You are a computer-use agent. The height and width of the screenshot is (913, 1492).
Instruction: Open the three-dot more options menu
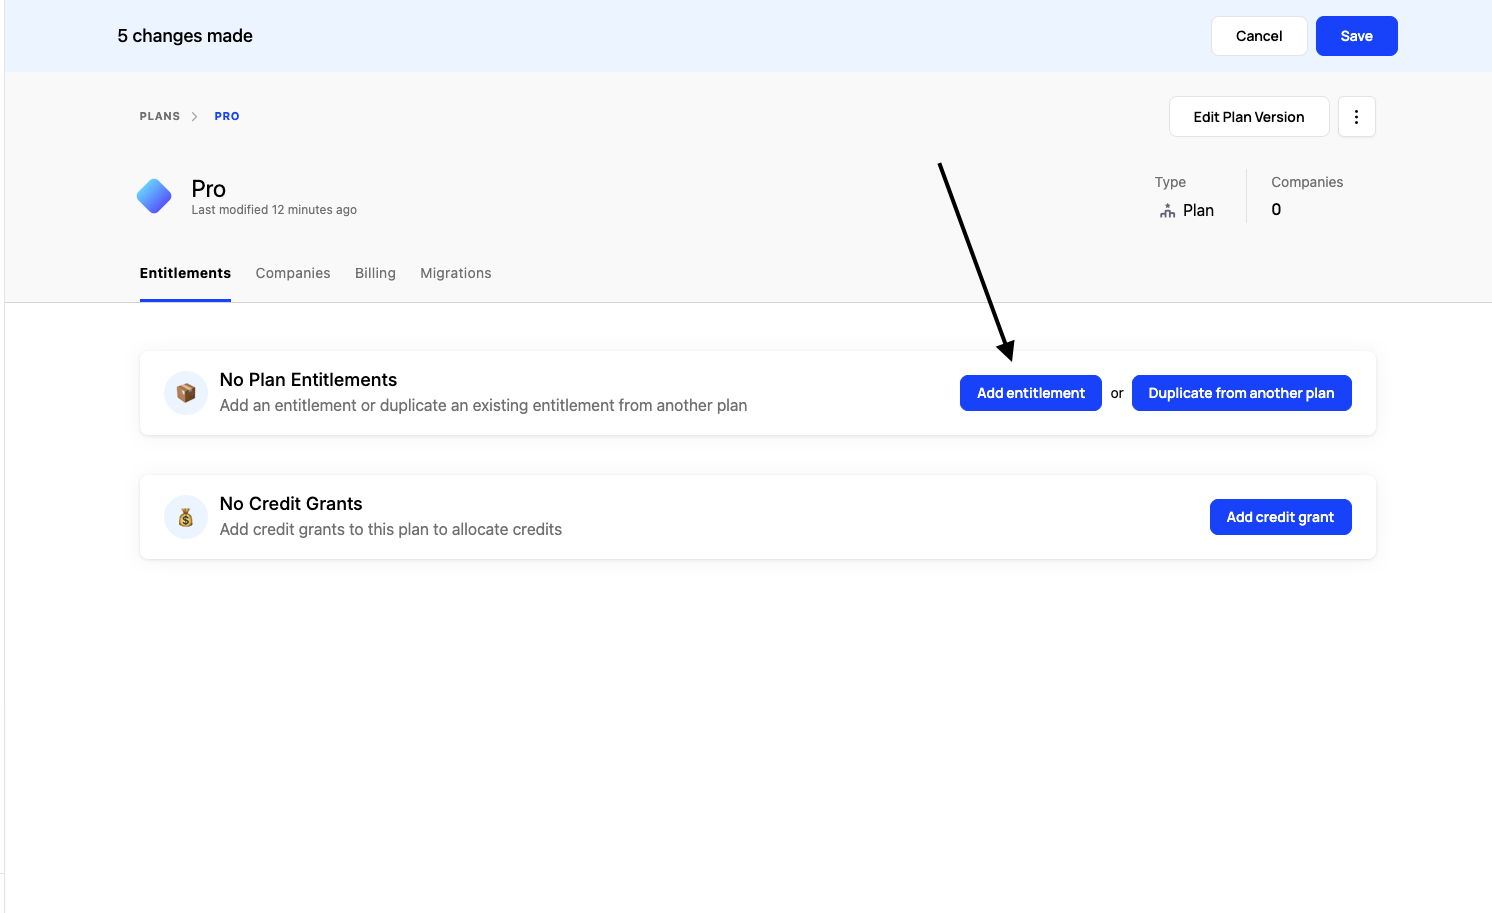[1356, 117]
